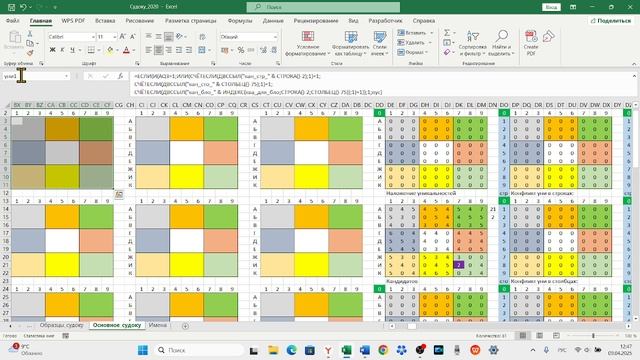Click the Wrap Text icon
640x360 pixels.
(x=202, y=37)
